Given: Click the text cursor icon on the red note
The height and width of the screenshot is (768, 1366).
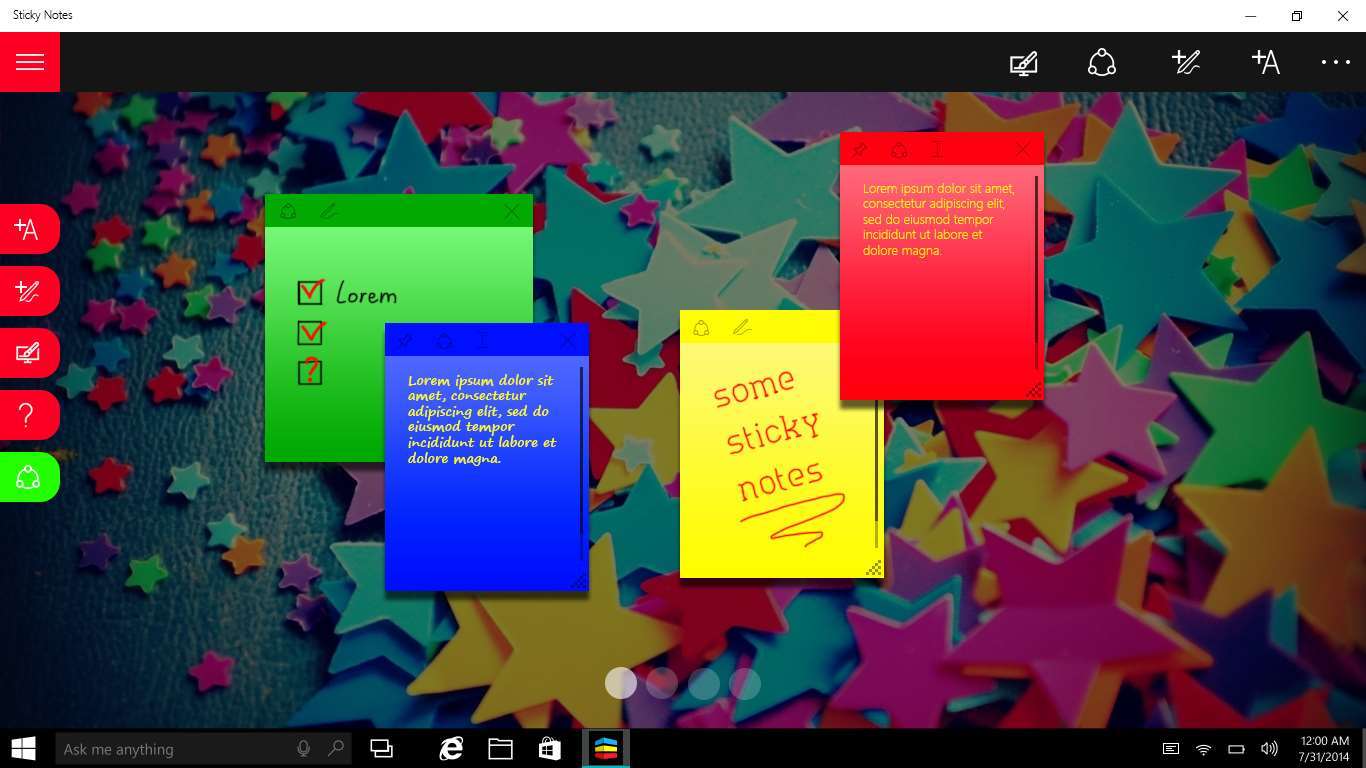Looking at the screenshot, I should point(937,150).
